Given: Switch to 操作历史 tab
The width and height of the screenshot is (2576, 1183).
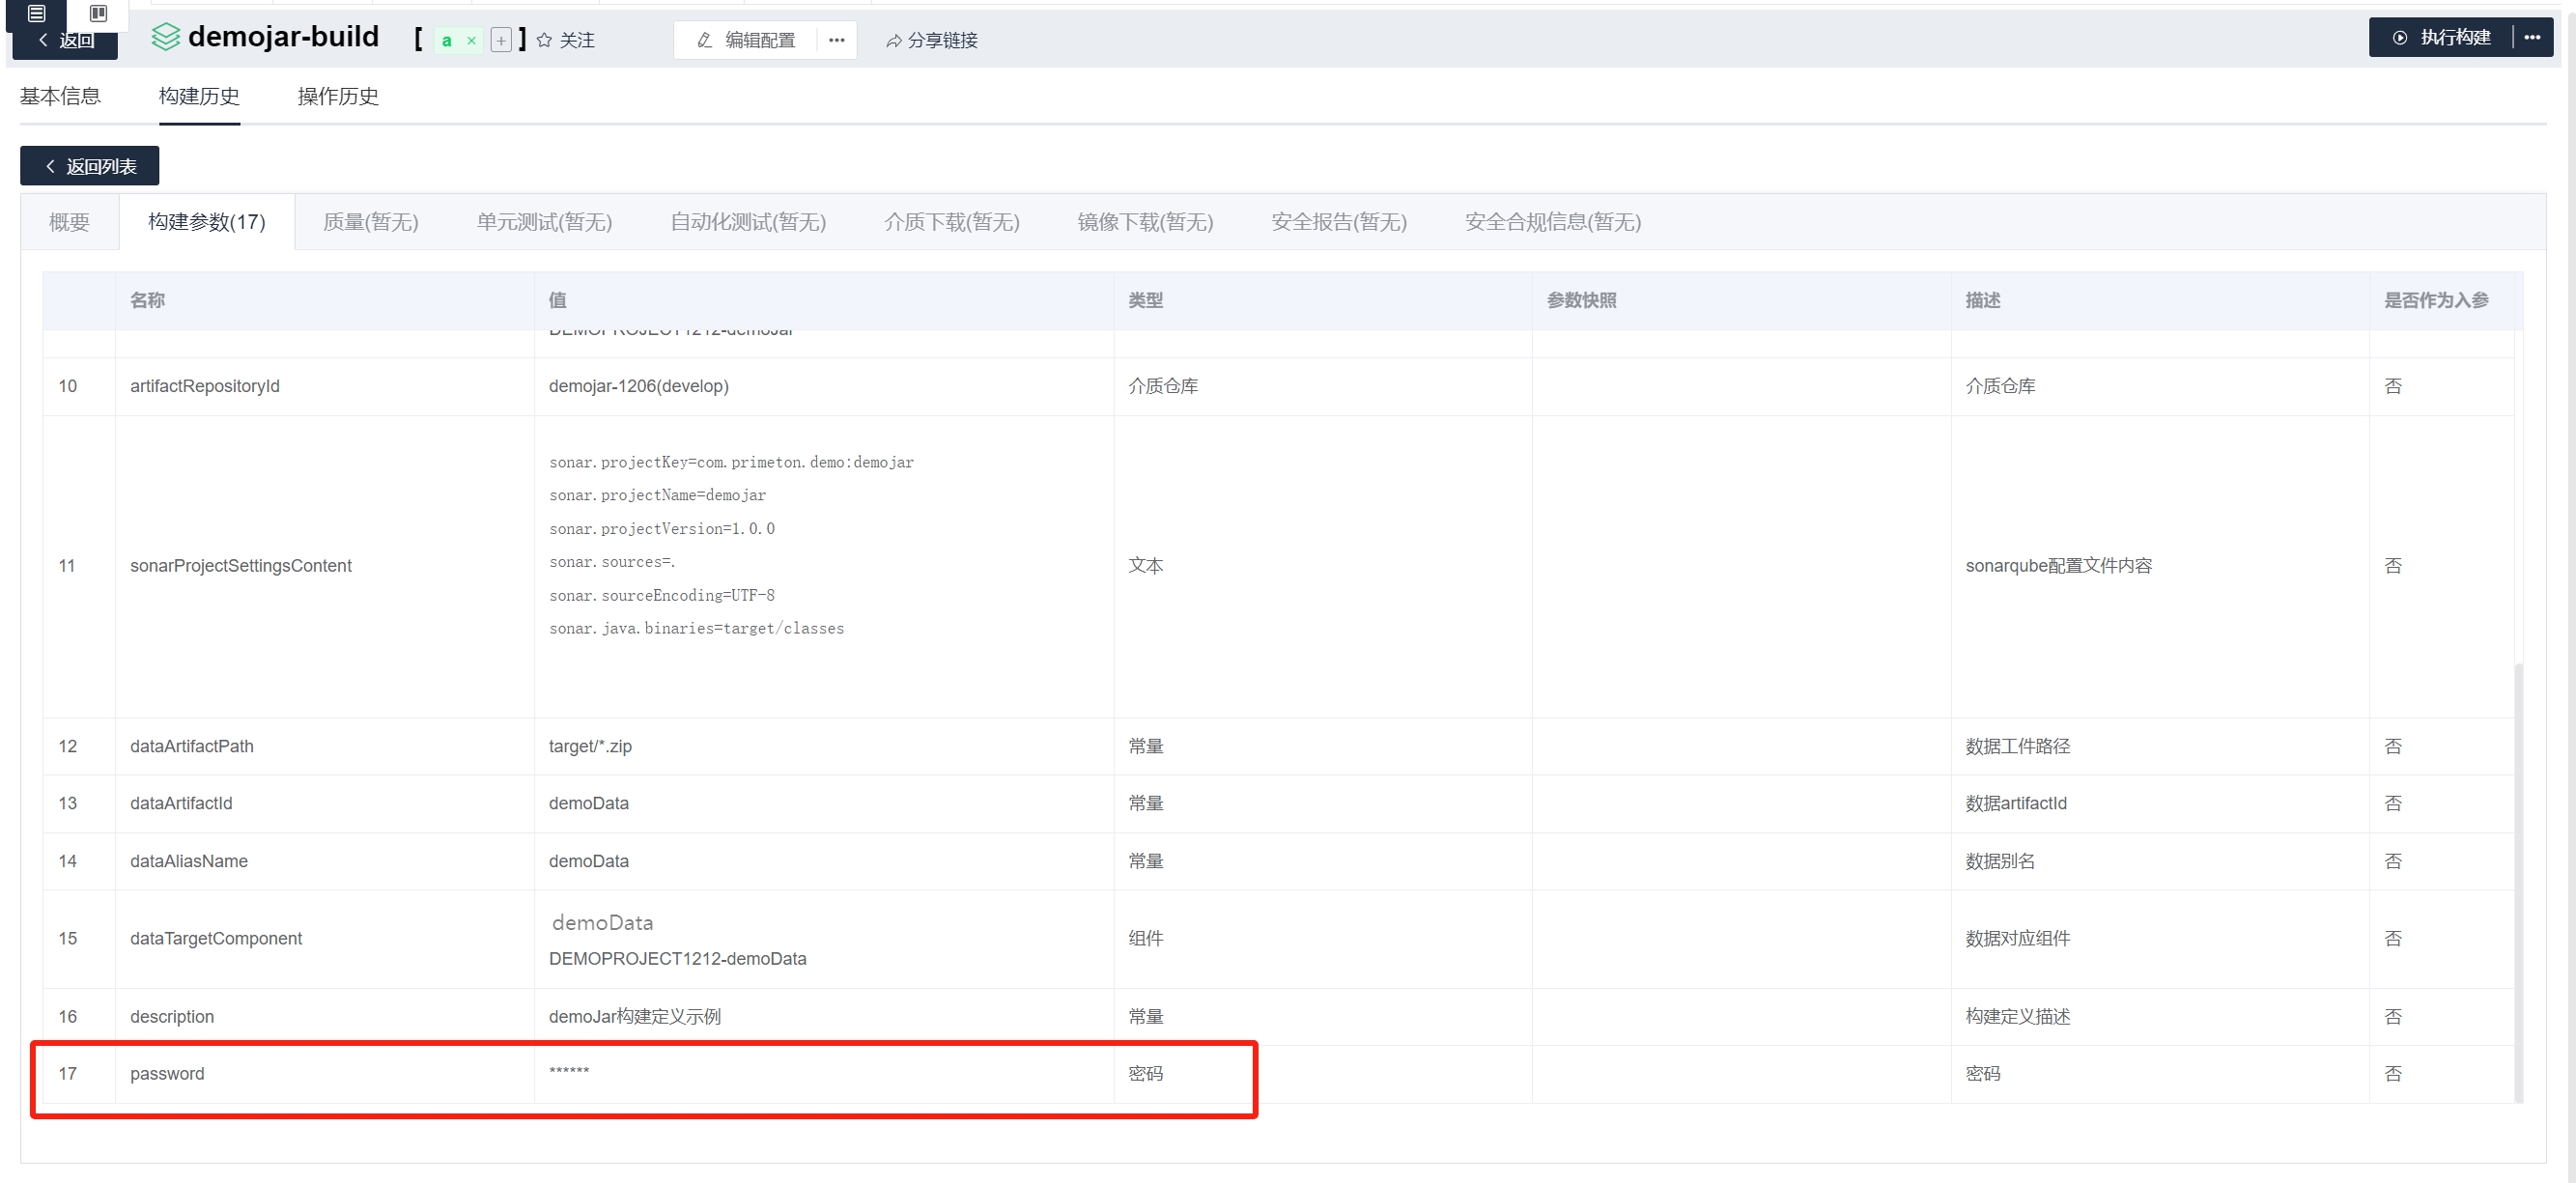Looking at the screenshot, I should pyautogui.click(x=337, y=96).
